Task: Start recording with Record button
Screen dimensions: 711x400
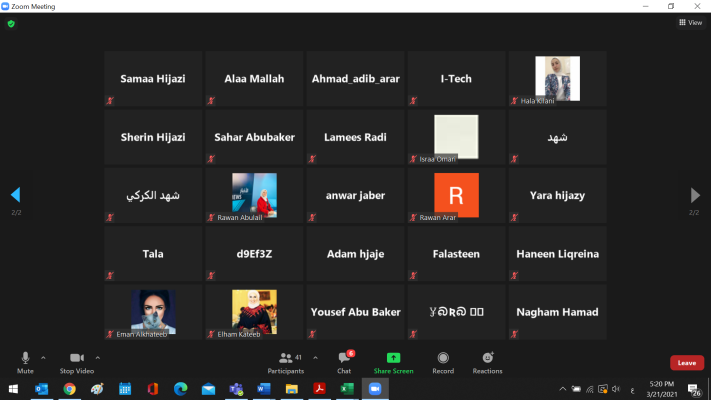Action: tap(443, 360)
